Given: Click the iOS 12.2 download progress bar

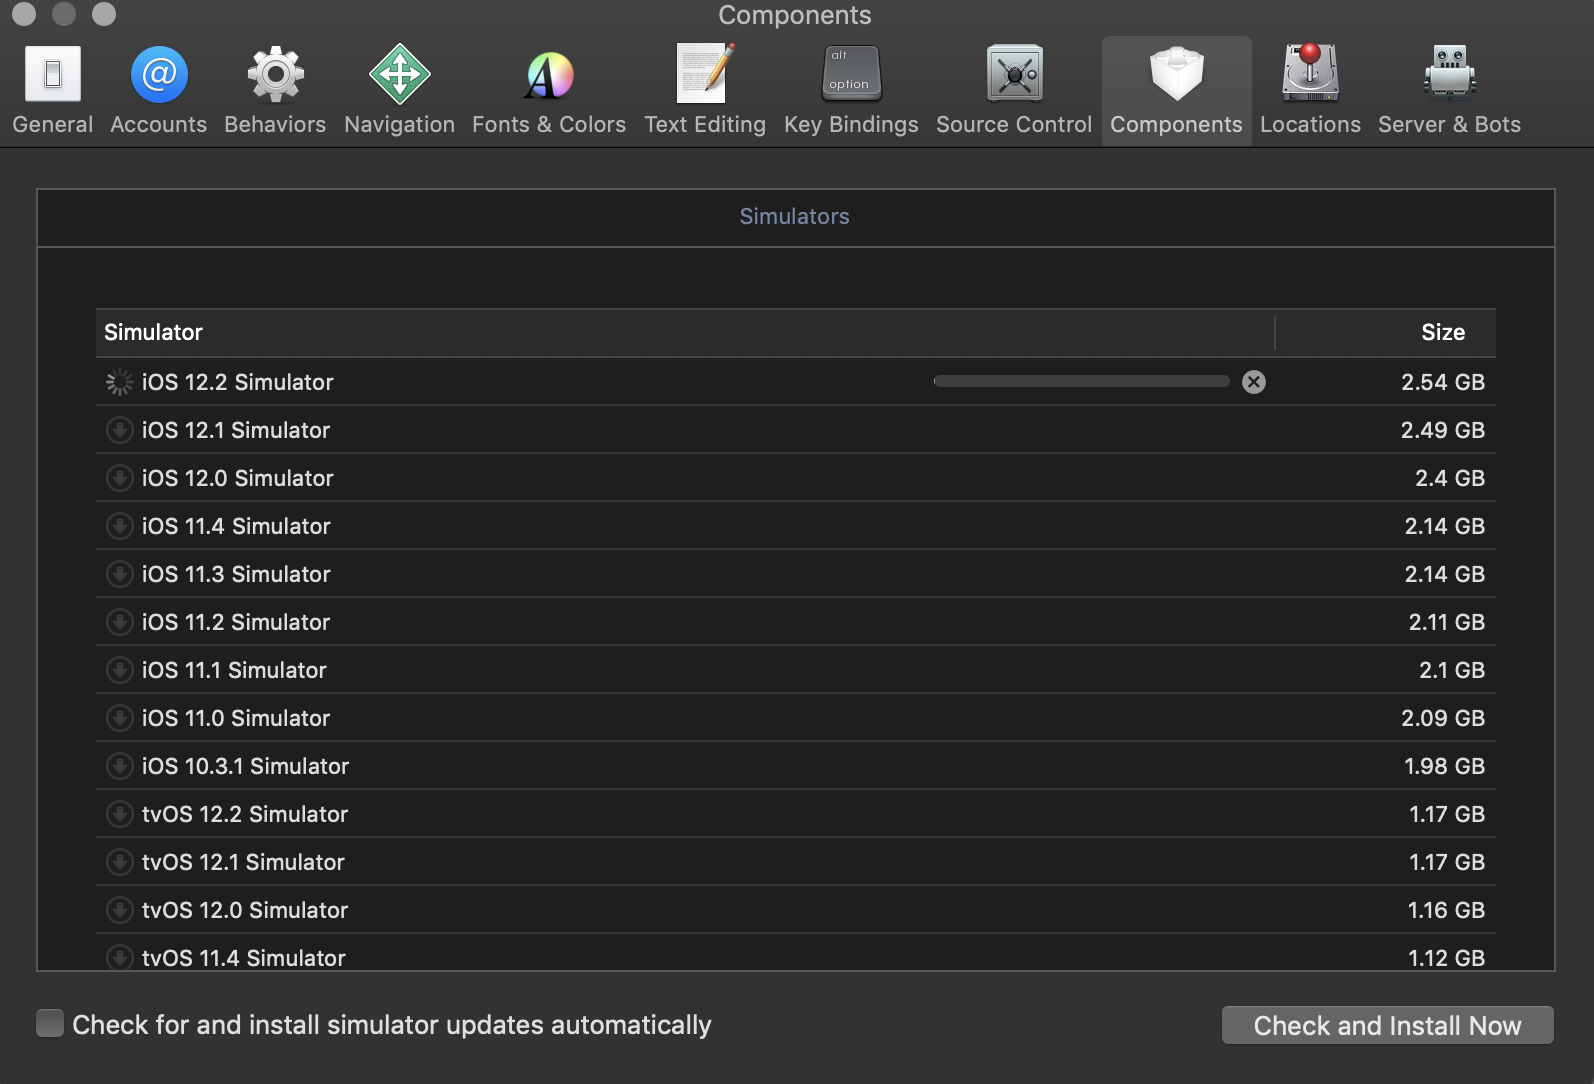Looking at the screenshot, I should click(1081, 381).
